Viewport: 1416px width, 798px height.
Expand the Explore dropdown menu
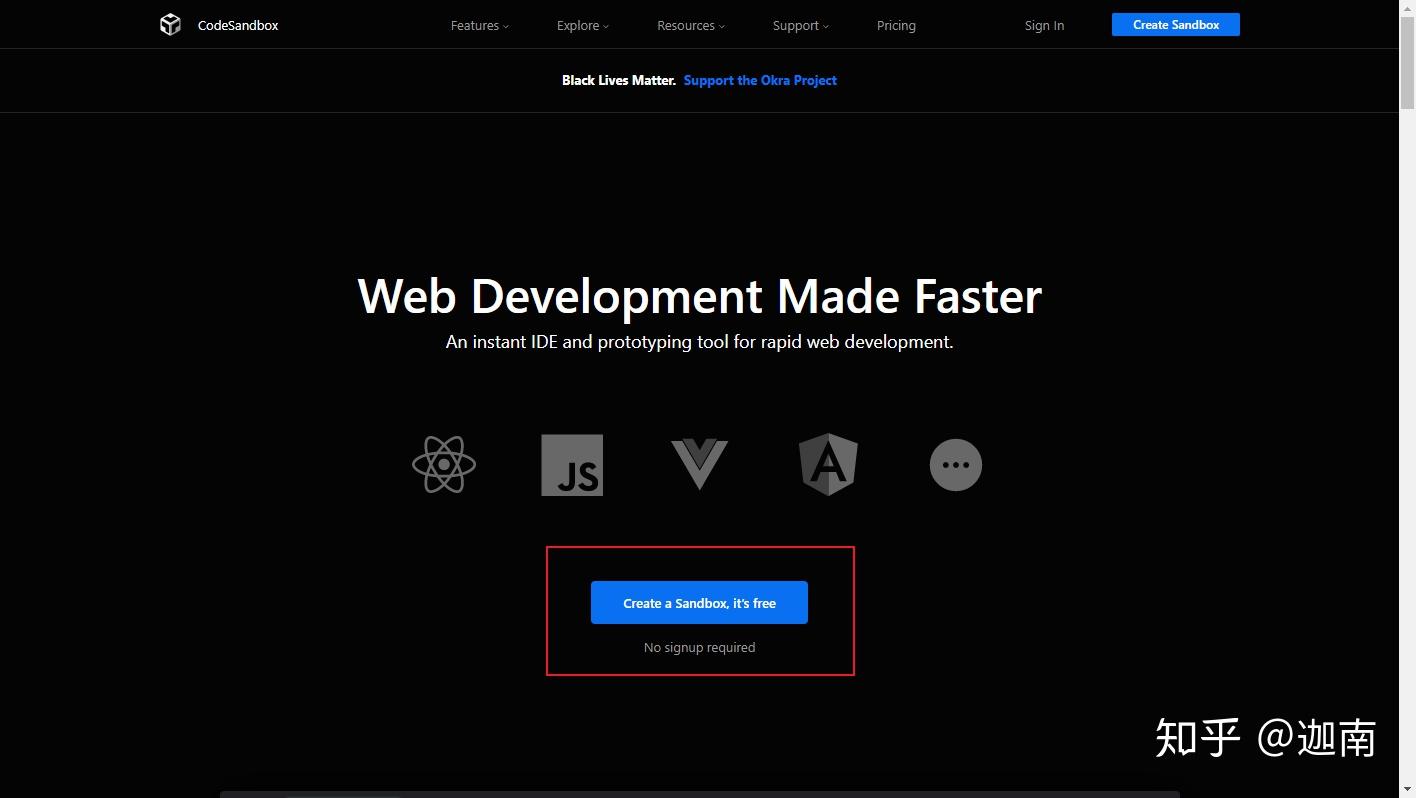pyautogui.click(x=583, y=26)
